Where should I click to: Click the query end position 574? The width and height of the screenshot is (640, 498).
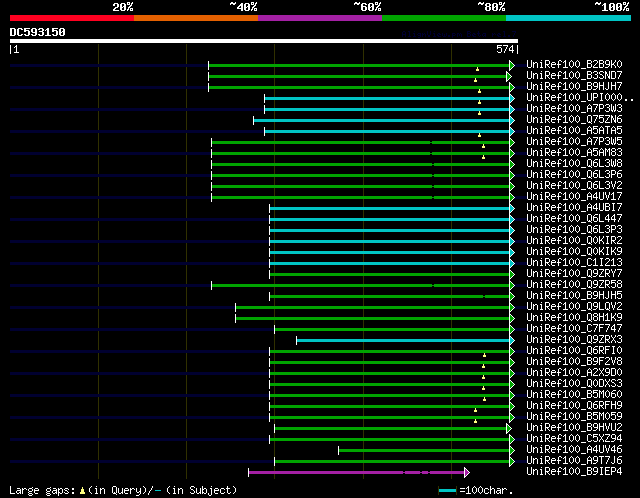(505, 49)
